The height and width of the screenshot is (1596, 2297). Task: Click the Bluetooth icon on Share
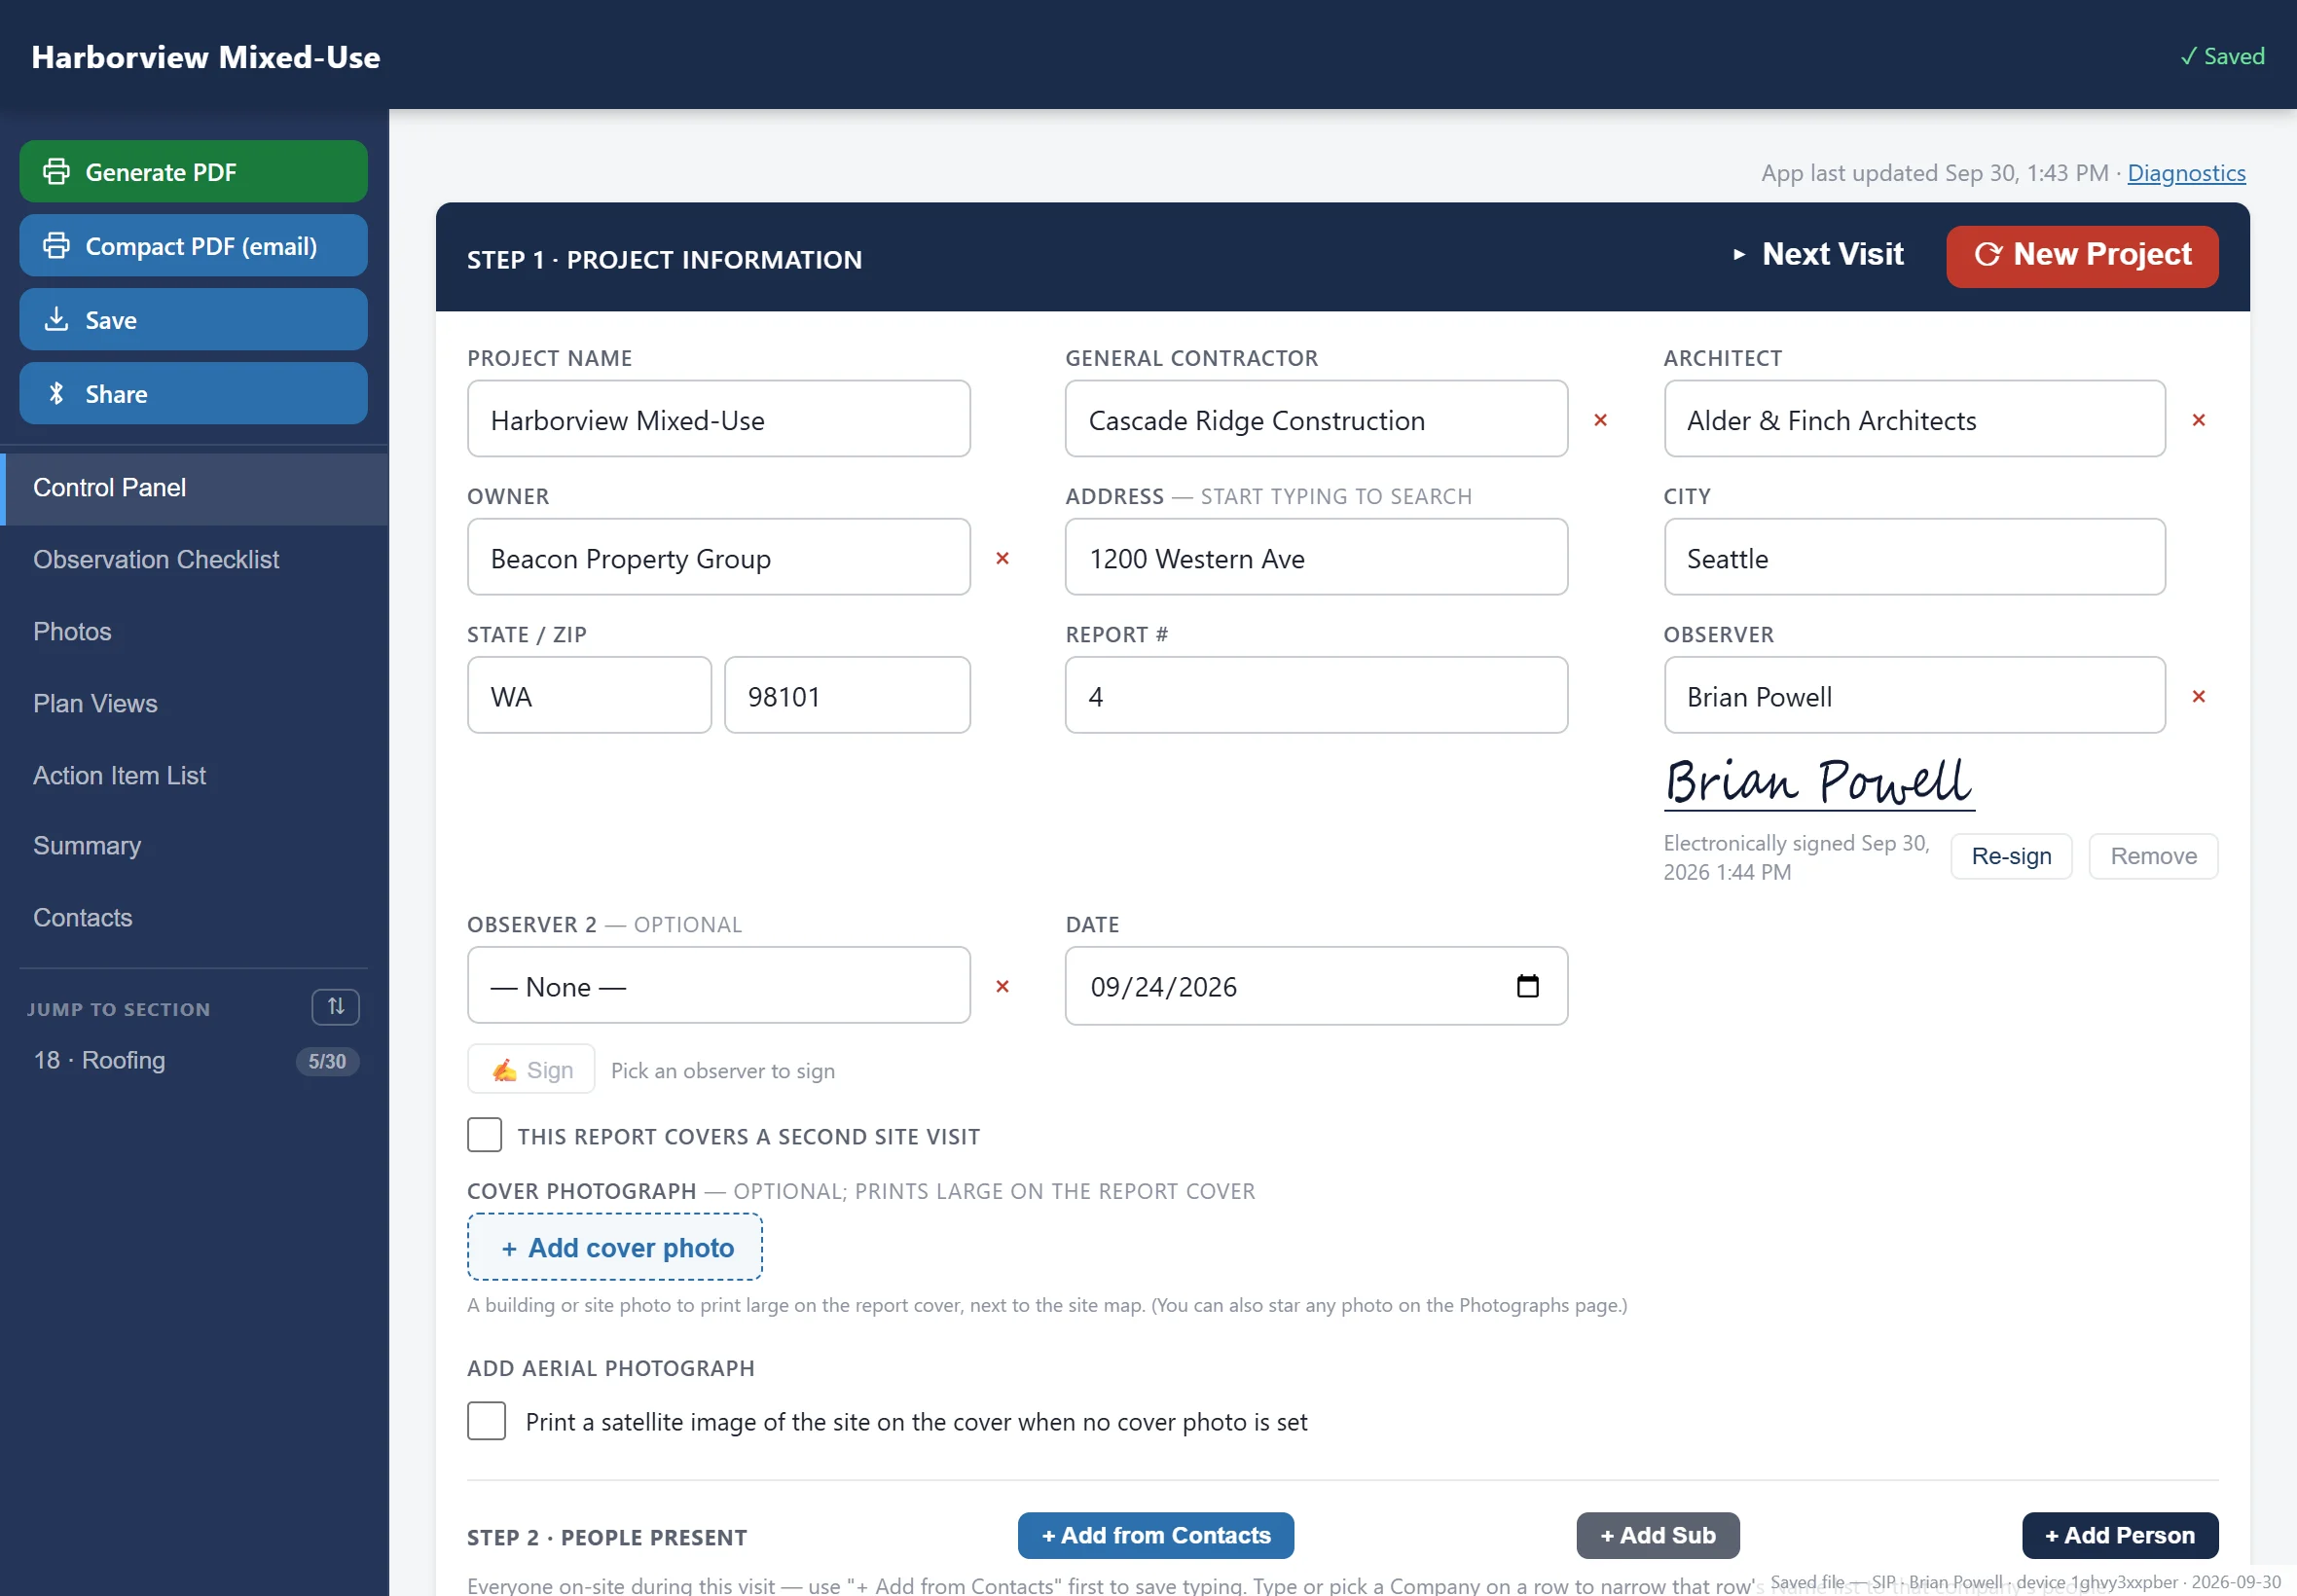click(57, 394)
